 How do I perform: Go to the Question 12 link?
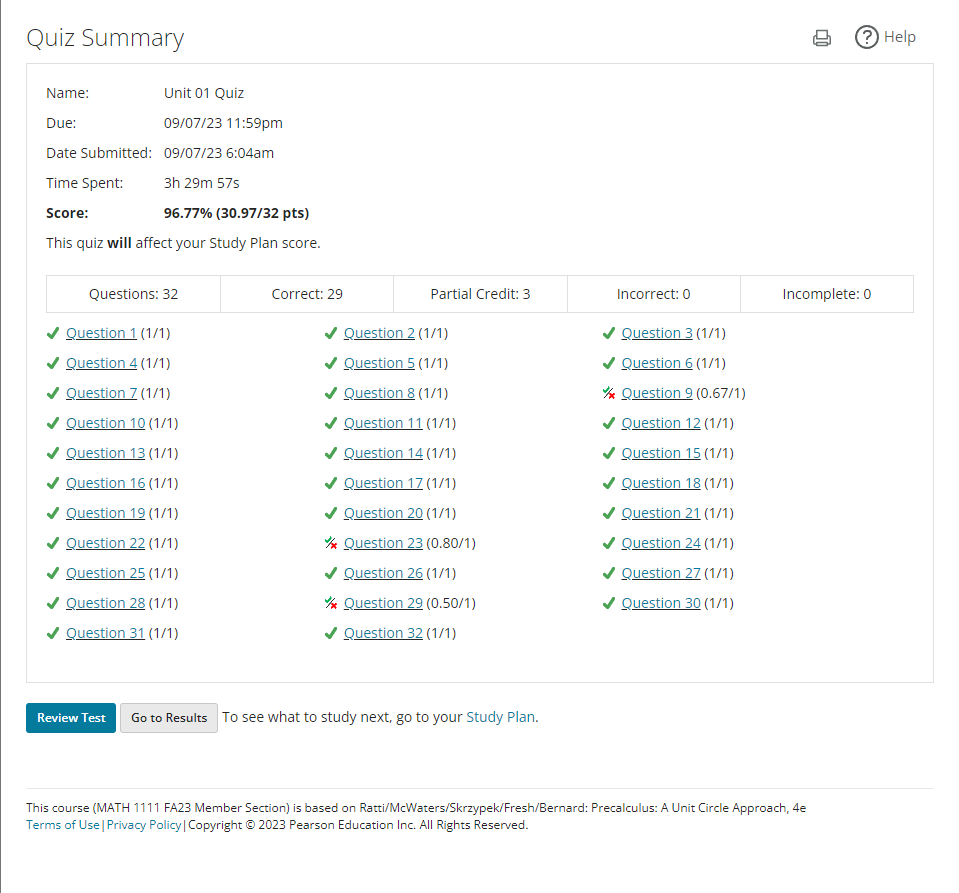click(660, 423)
